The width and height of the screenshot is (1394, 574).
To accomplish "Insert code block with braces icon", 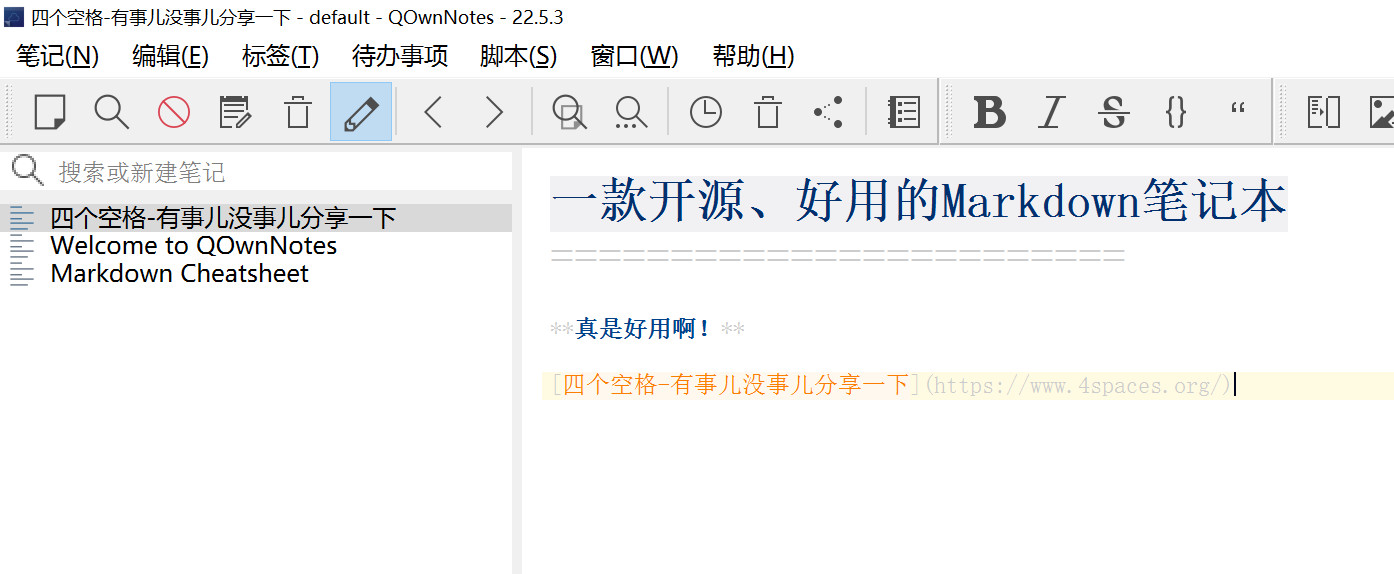I will (1176, 112).
